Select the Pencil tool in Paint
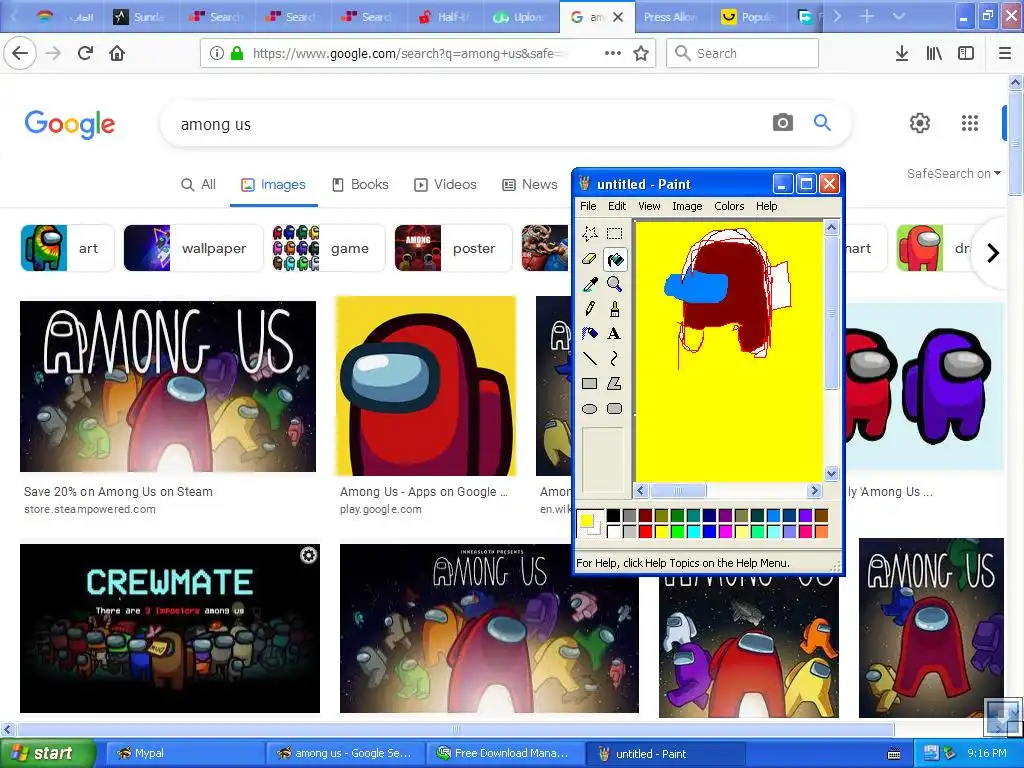This screenshot has height=768, width=1024. pos(589,309)
